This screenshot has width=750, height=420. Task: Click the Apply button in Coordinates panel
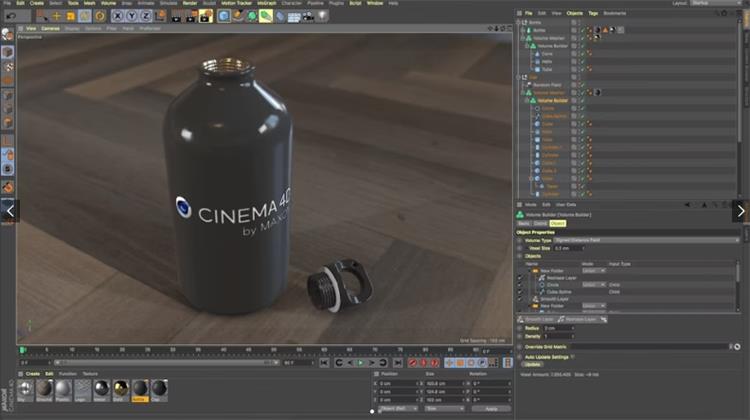489,408
